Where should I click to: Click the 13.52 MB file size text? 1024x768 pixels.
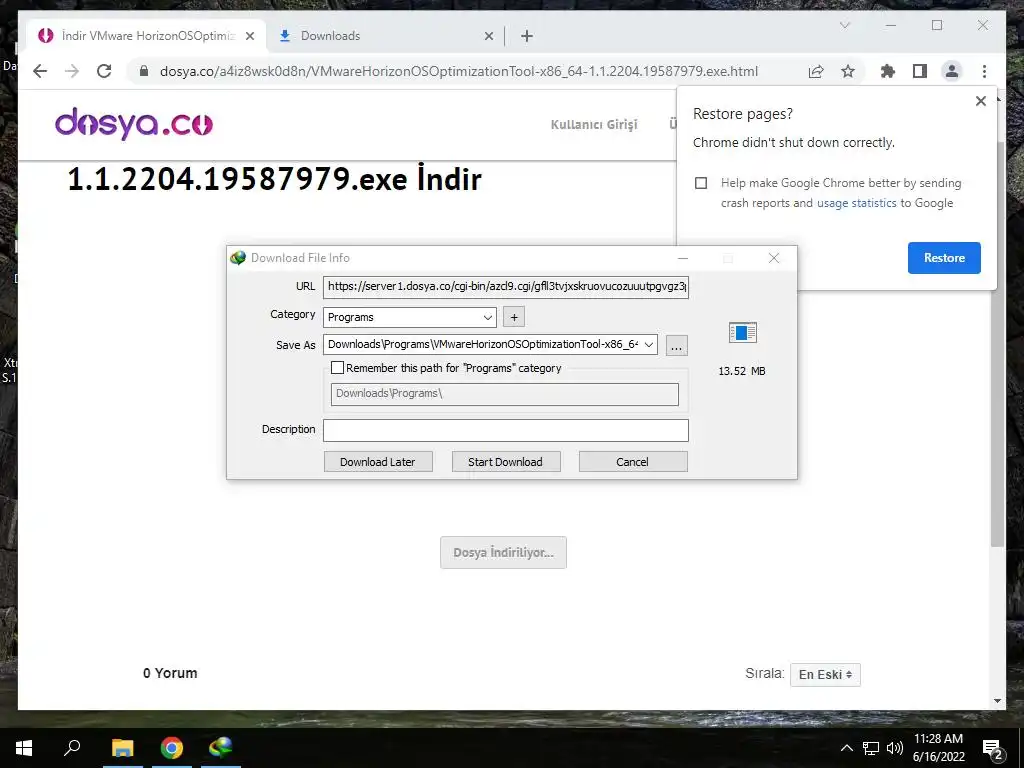click(x=742, y=371)
